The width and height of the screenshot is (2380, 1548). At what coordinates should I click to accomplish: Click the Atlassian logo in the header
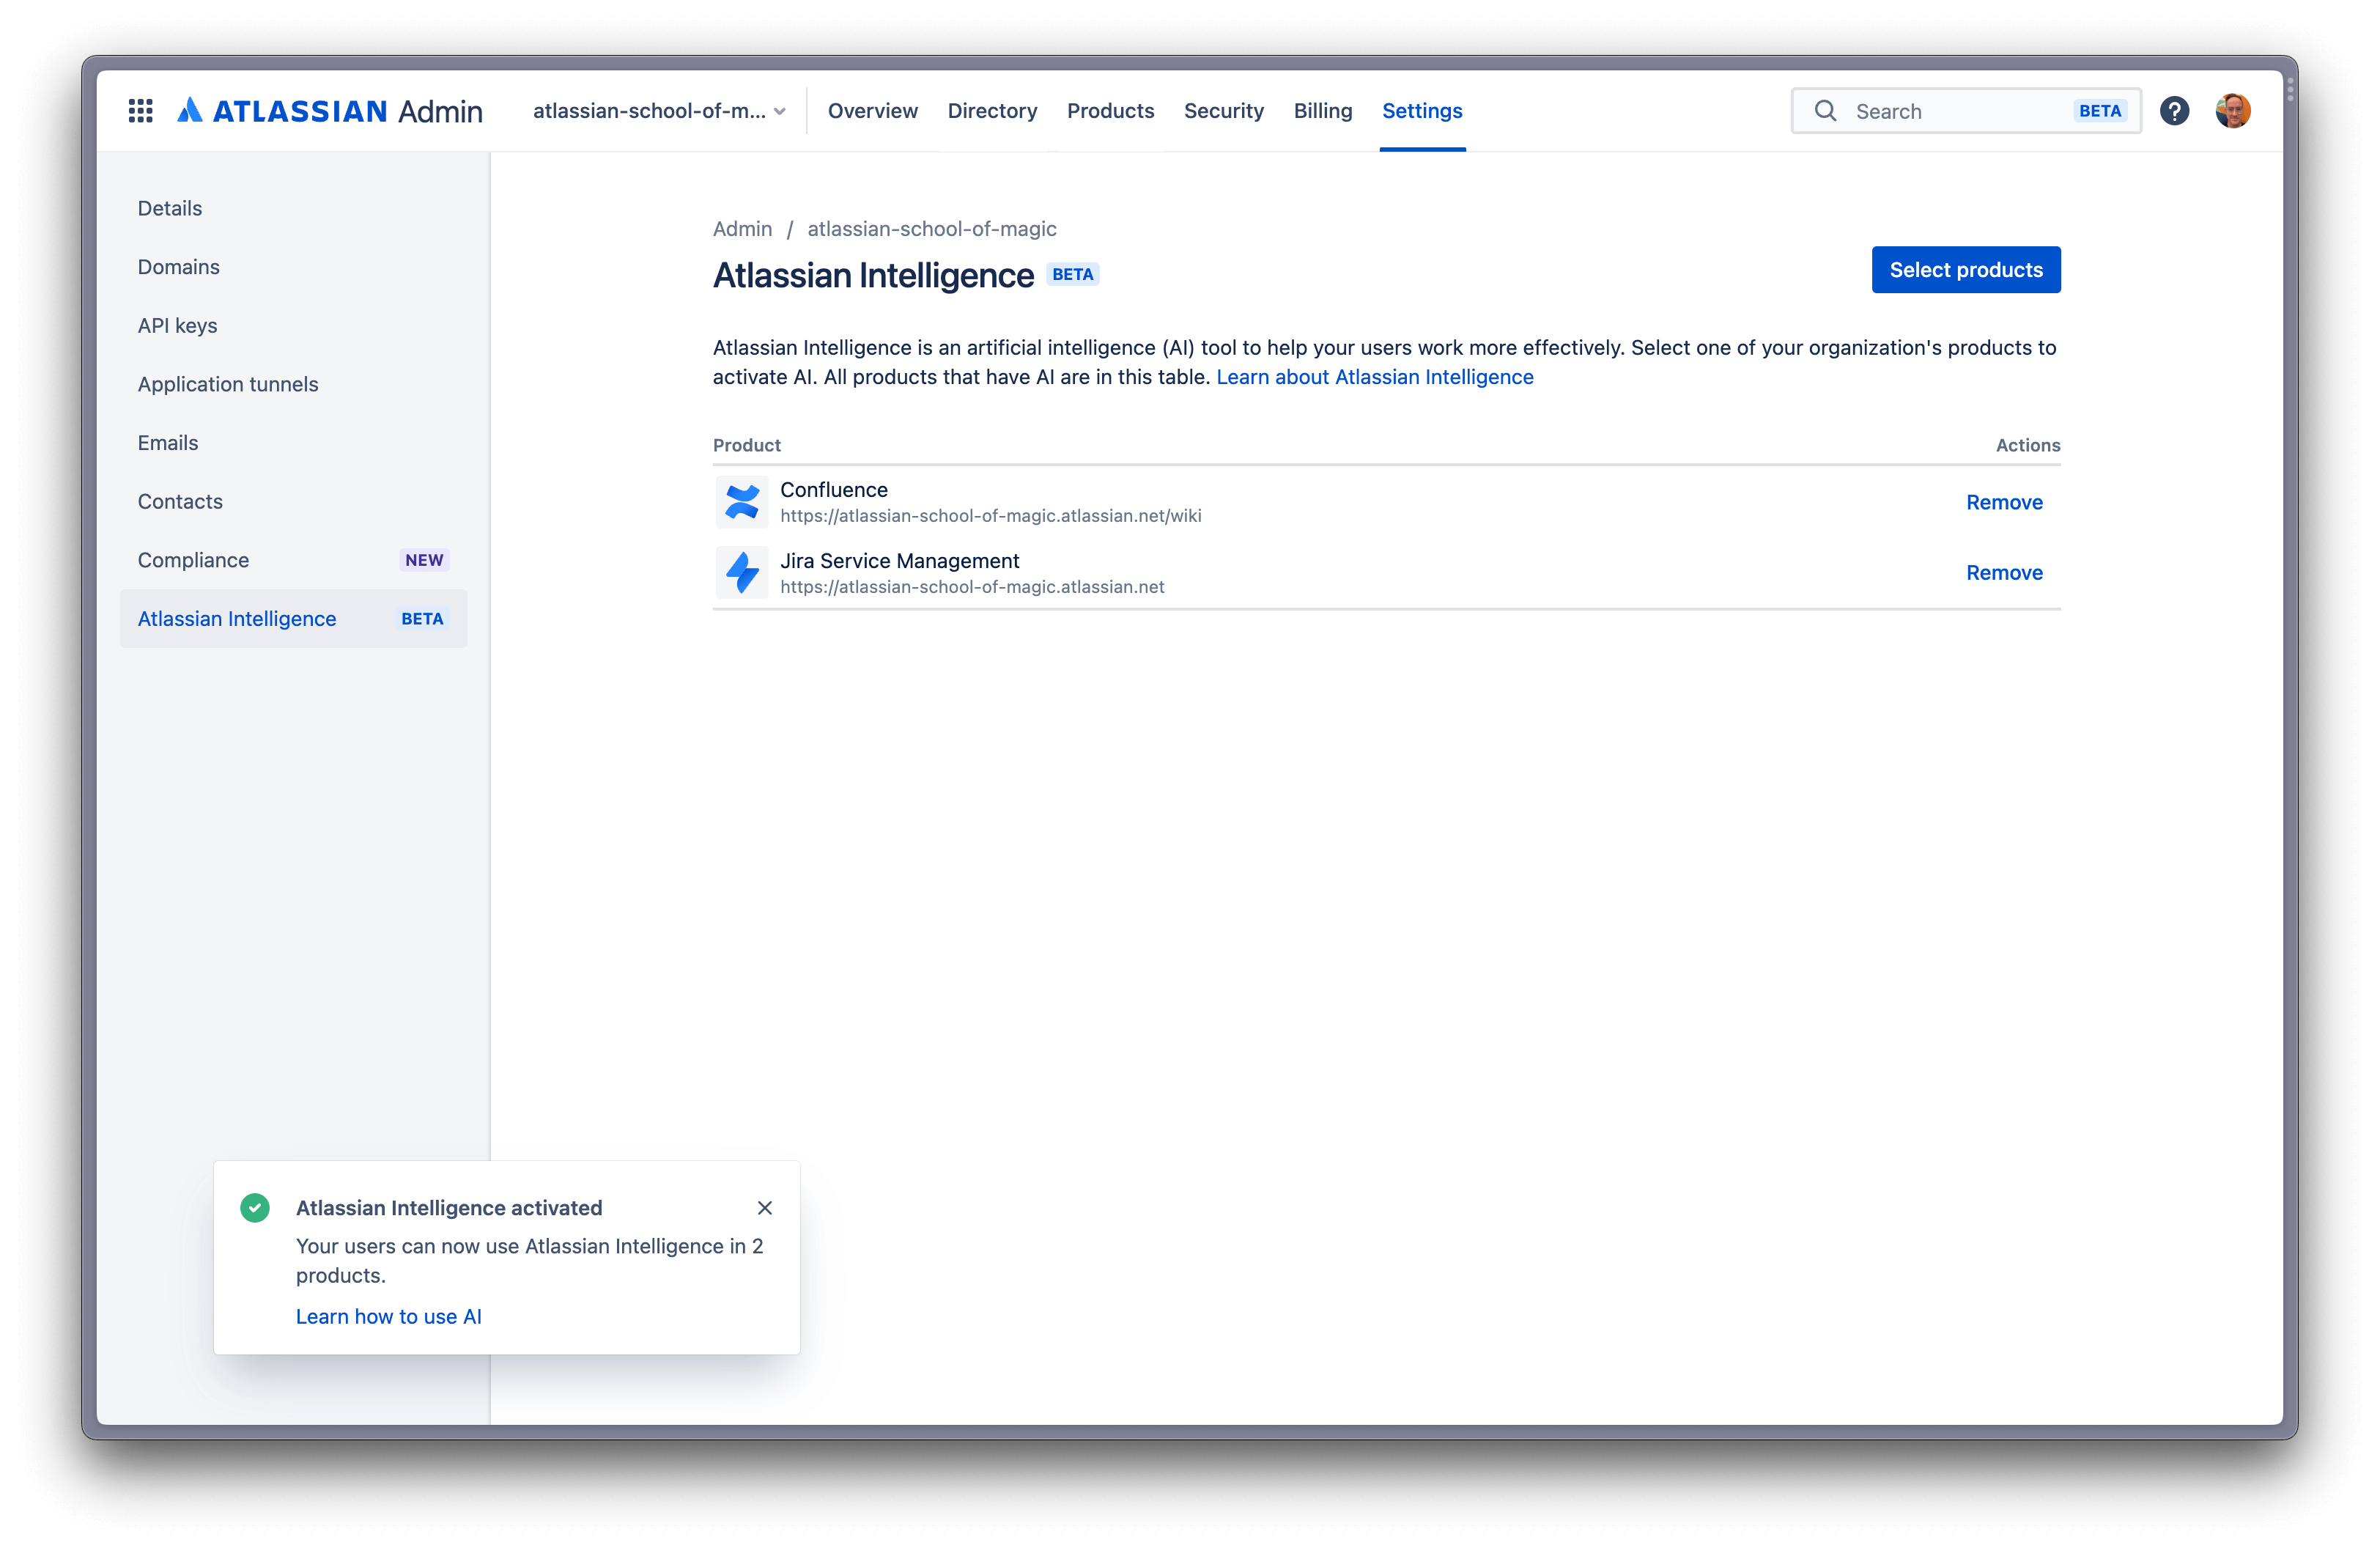pyautogui.click(x=189, y=109)
